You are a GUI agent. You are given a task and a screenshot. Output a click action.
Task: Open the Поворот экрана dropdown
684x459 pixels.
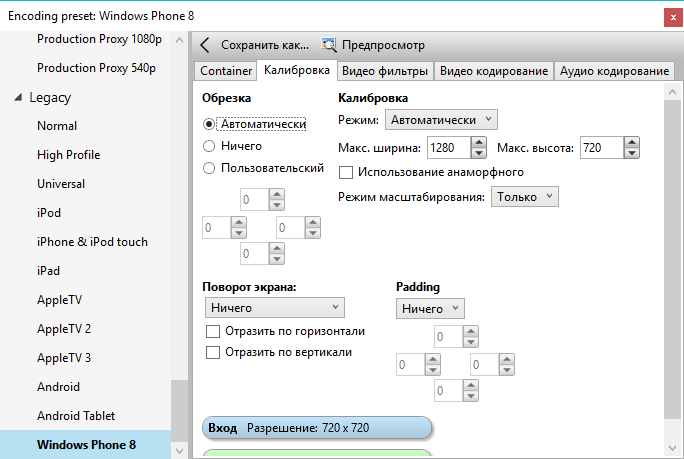(275, 308)
